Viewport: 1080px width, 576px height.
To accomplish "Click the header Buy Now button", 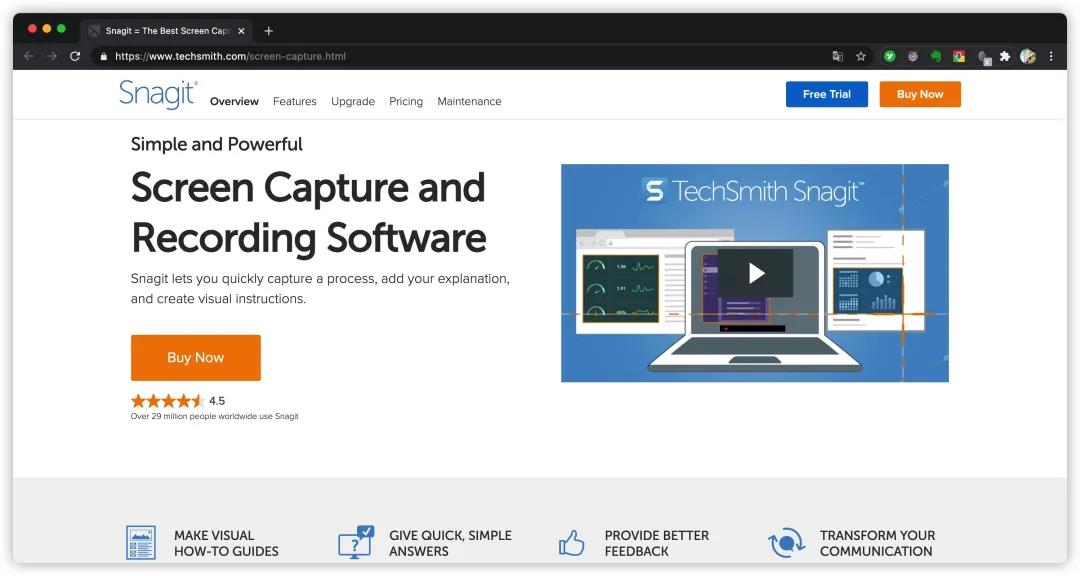I will tap(920, 94).
